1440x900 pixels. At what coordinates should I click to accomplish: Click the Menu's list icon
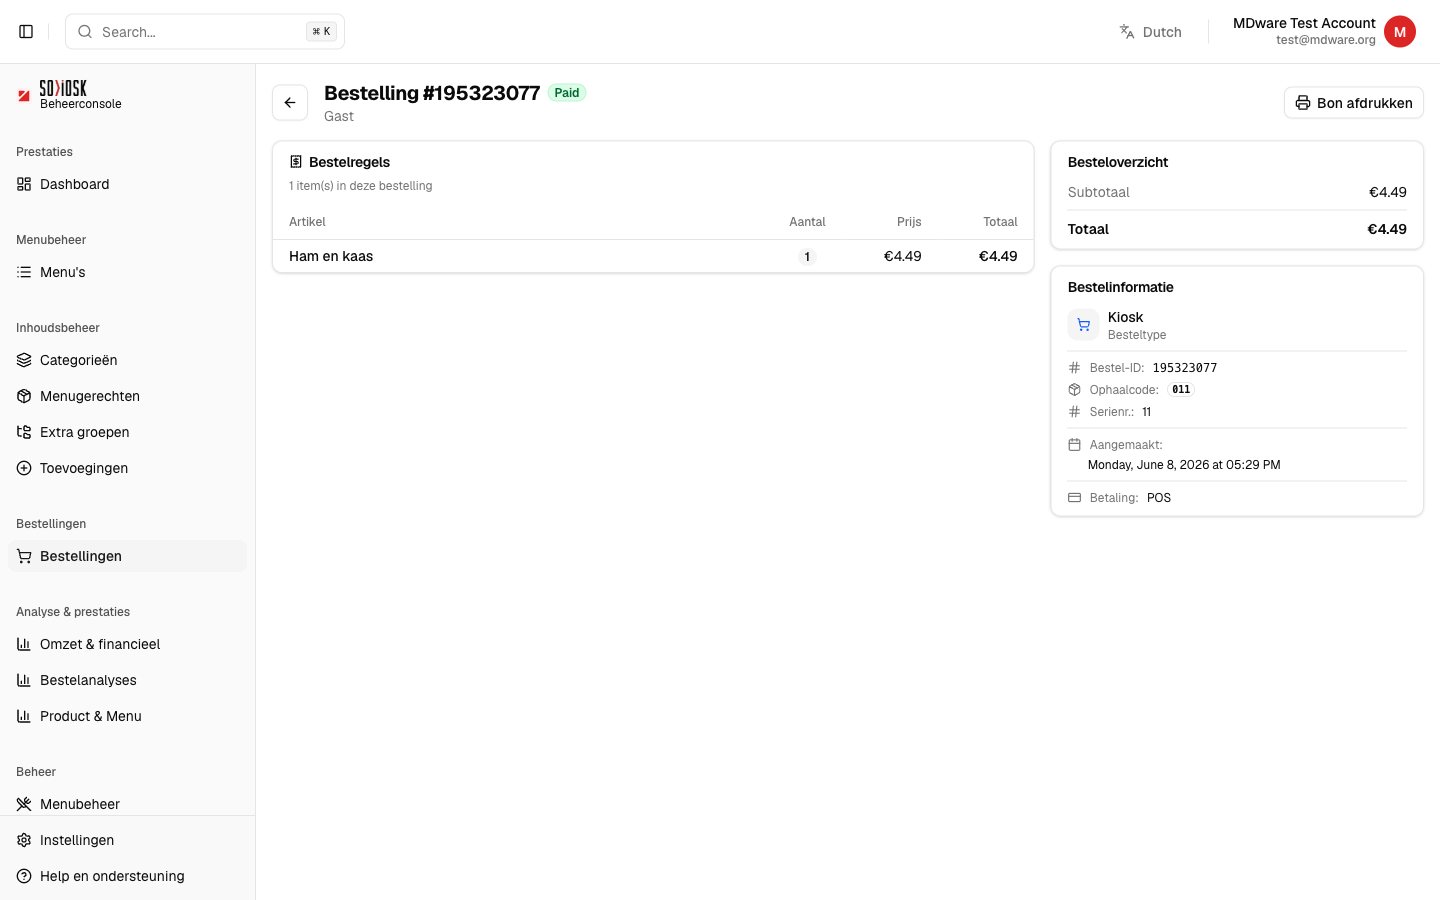[x=24, y=272]
